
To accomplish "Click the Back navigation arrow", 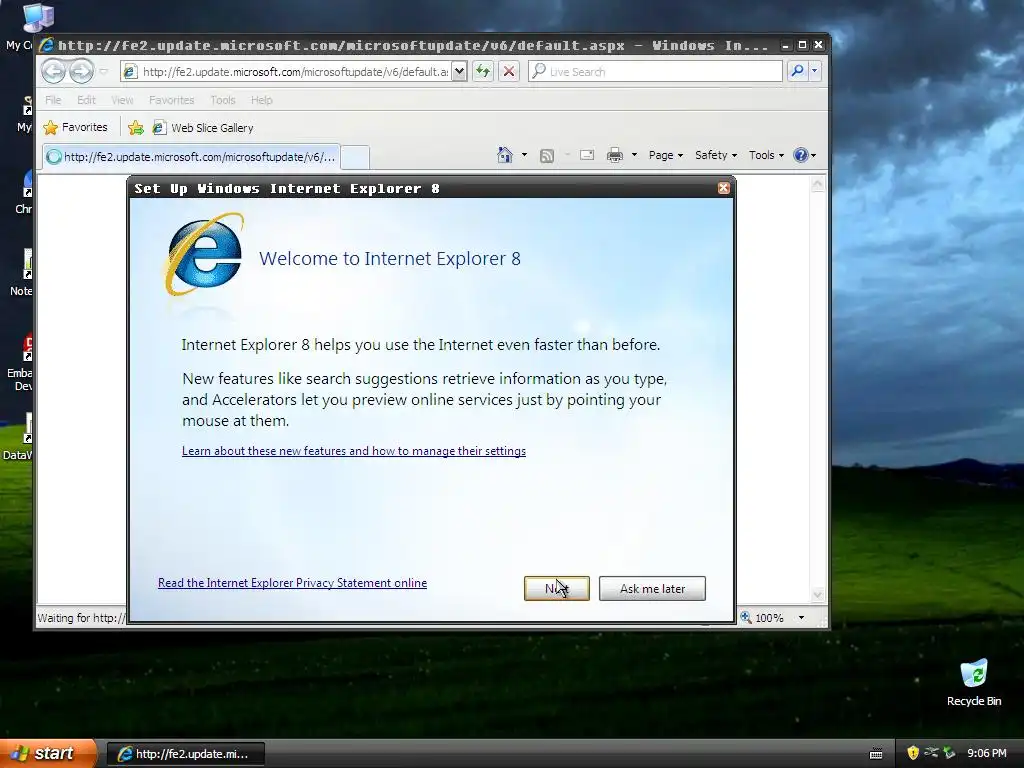I will tap(54, 71).
